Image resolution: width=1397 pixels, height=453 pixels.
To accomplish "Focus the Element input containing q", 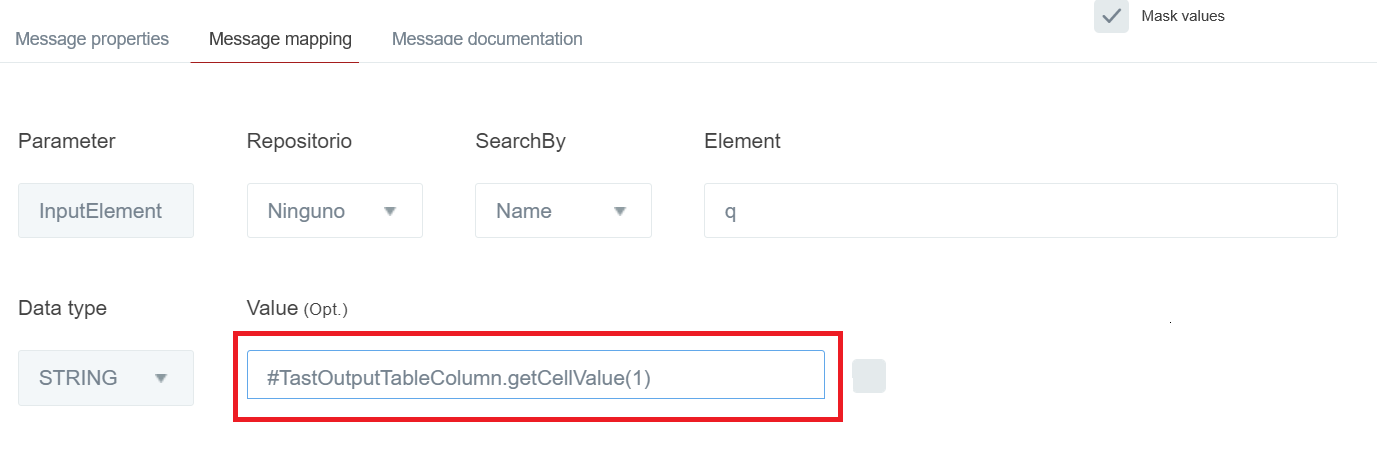I will (1020, 211).
